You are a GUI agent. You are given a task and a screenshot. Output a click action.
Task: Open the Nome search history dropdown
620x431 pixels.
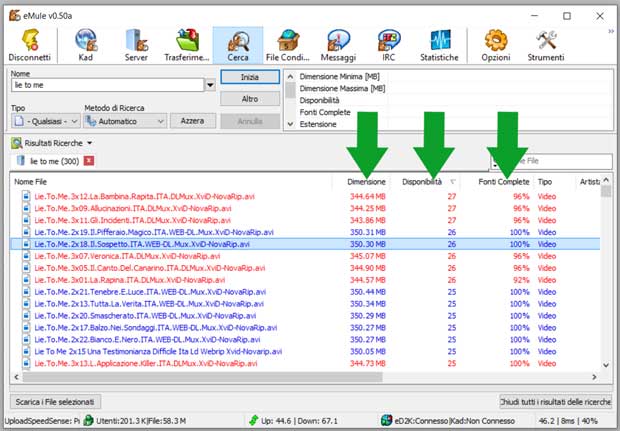[x=210, y=85]
